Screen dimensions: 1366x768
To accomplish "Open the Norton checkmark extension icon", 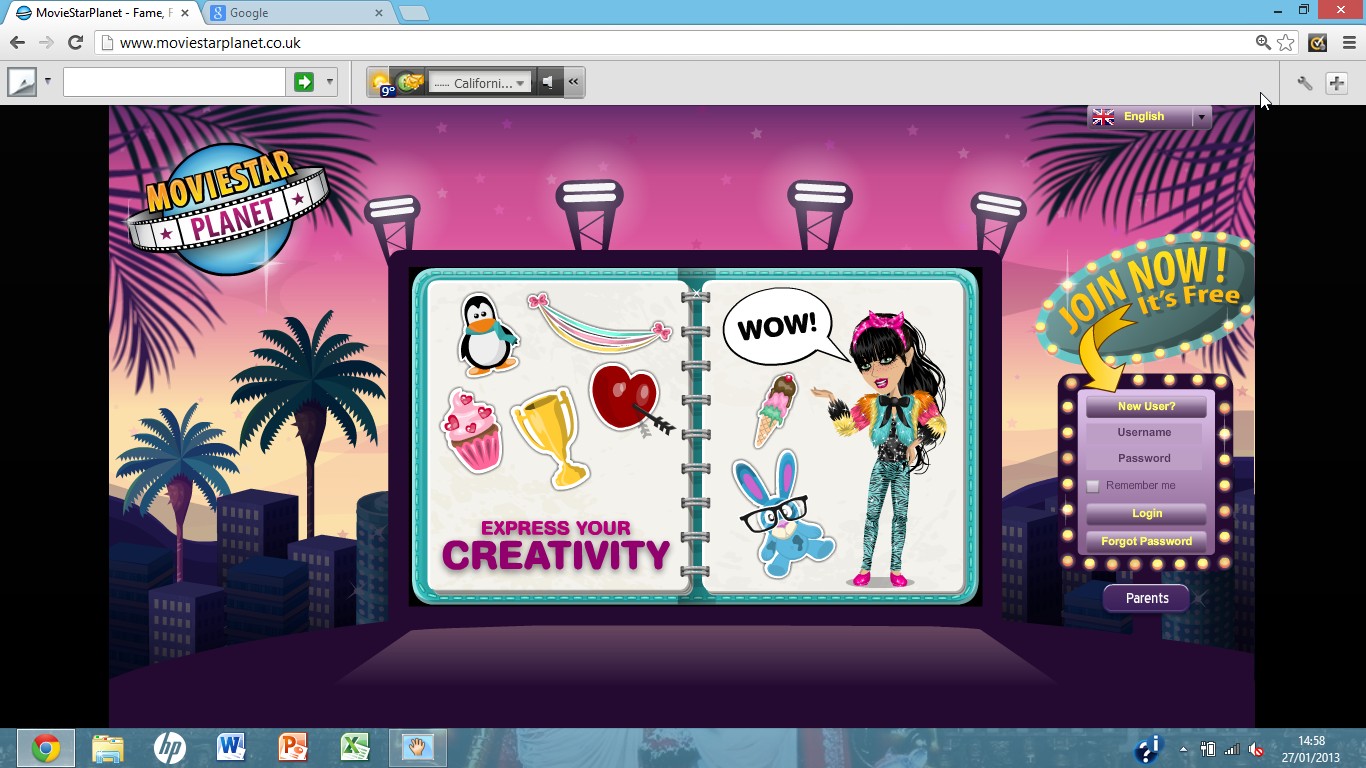I will (1317, 43).
